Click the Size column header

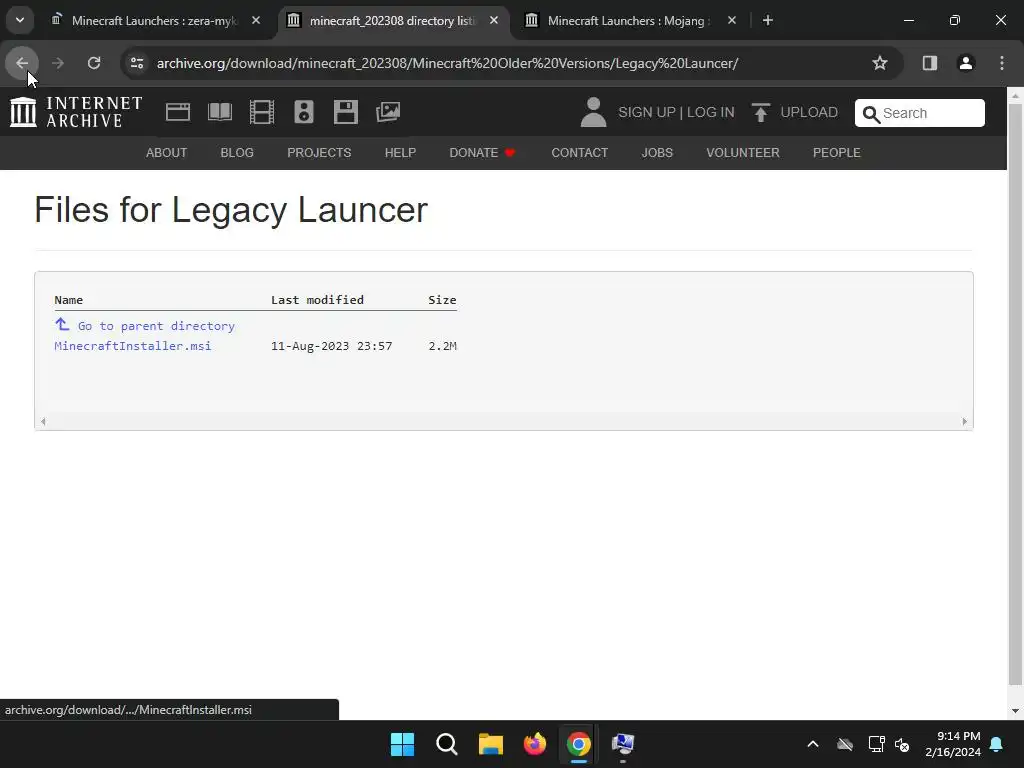coord(442,300)
